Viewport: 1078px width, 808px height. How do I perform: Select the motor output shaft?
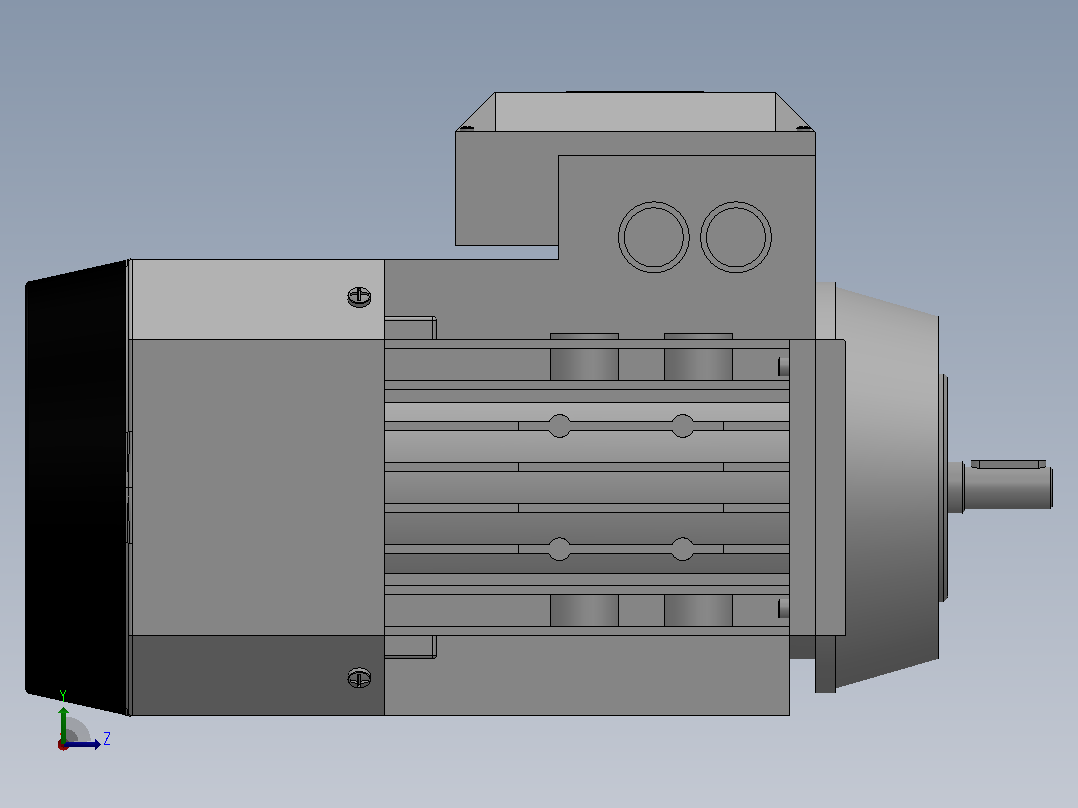point(1007,488)
